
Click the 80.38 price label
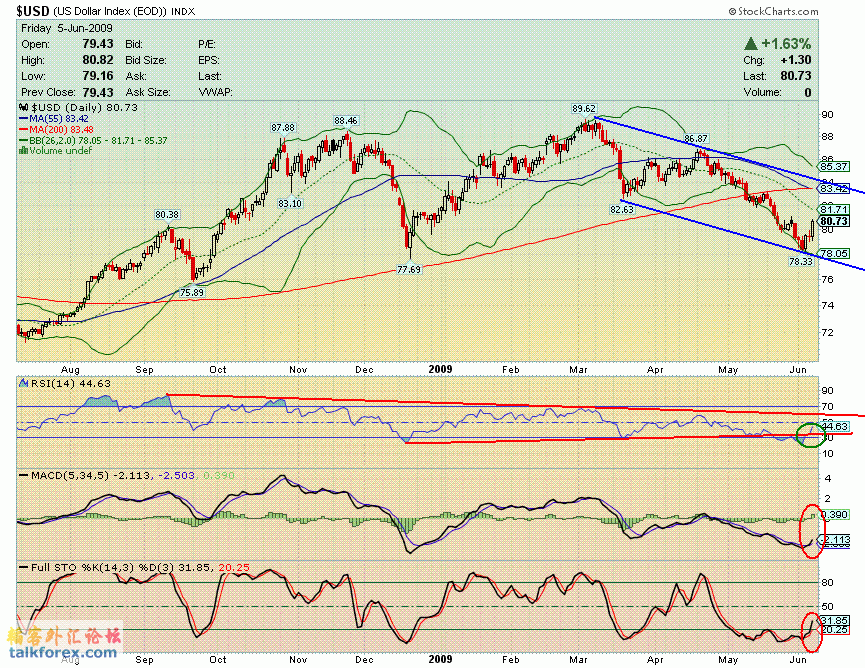[x=167, y=215]
